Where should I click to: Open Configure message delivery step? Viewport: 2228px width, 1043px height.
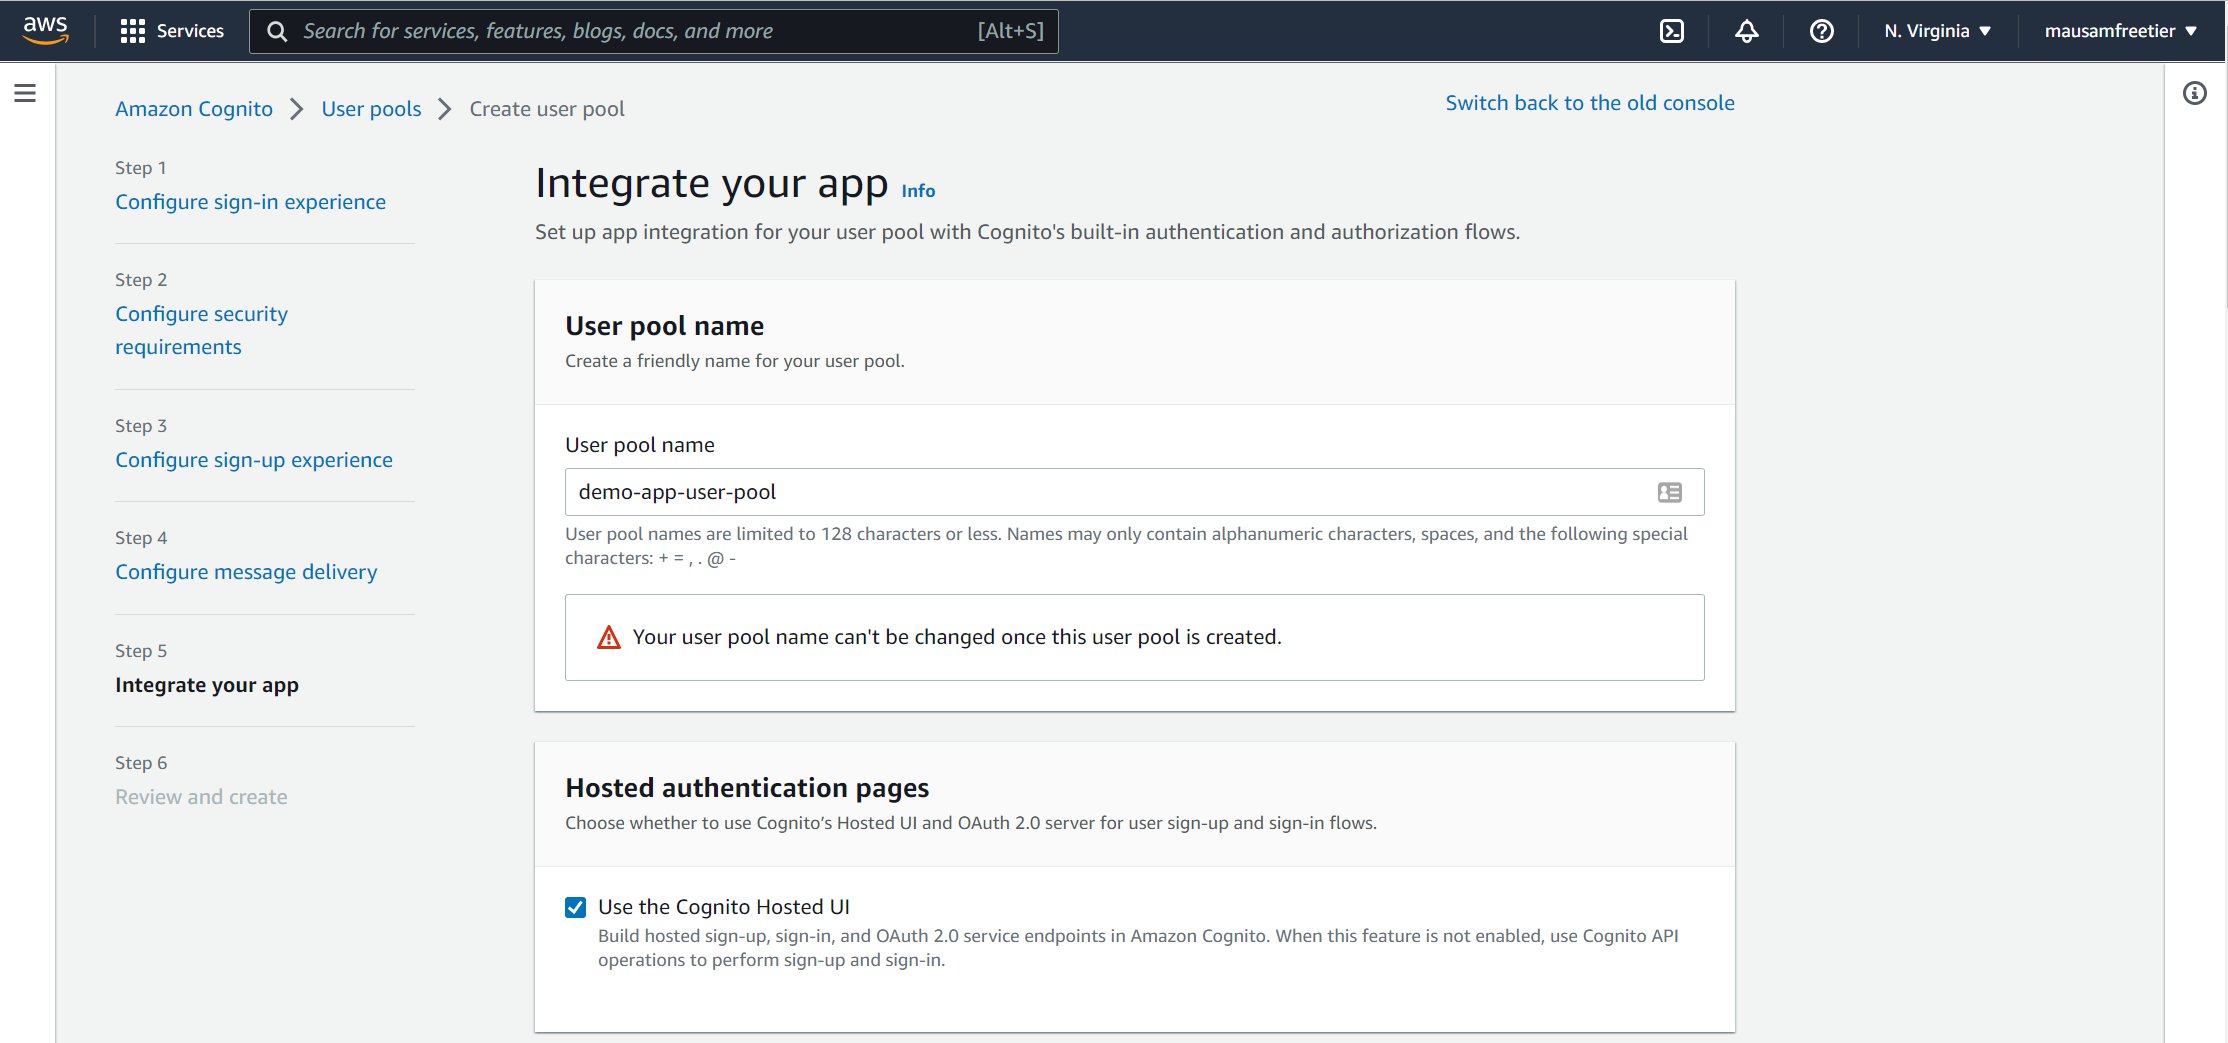coord(246,572)
